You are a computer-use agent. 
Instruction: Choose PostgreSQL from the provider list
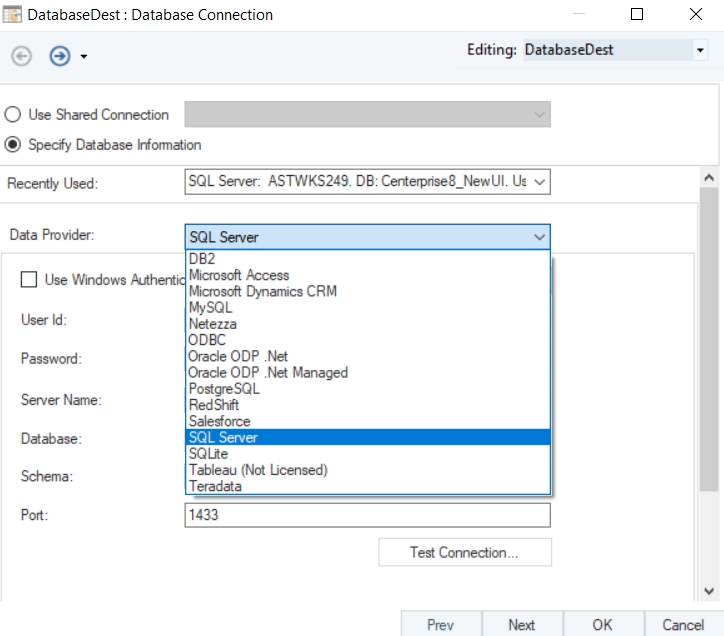(224, 389)
